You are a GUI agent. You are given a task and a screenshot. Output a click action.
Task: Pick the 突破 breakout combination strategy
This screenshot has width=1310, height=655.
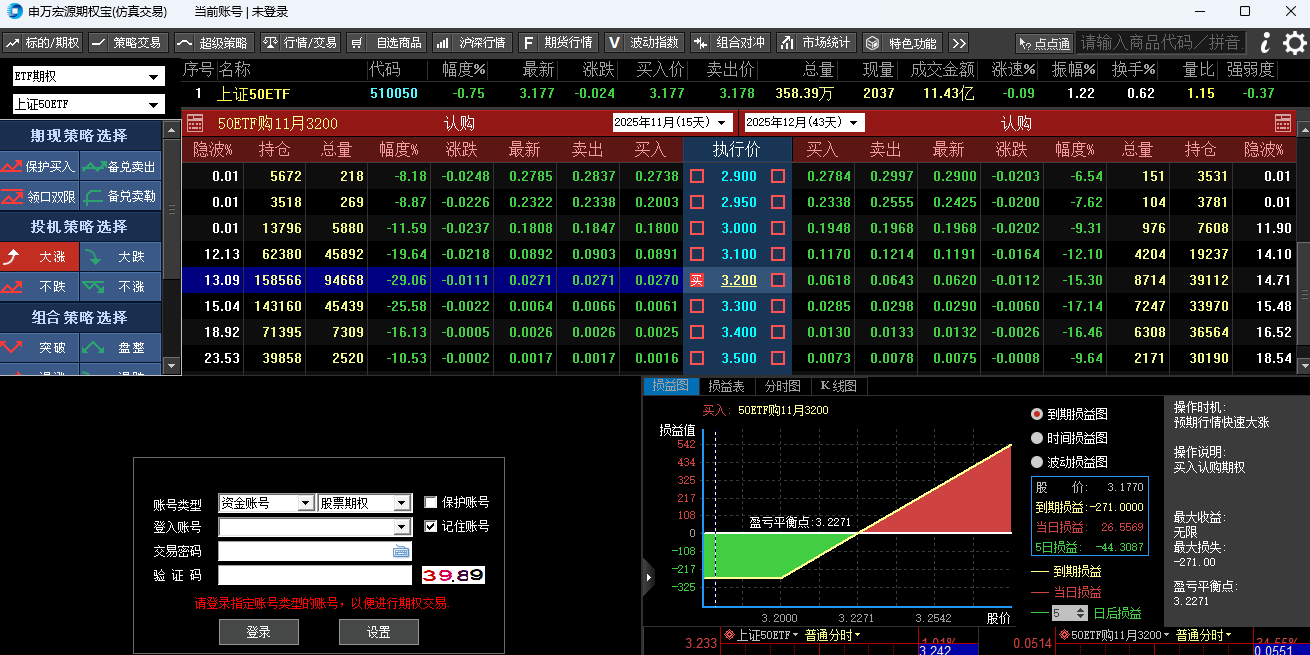pos(40,348)
